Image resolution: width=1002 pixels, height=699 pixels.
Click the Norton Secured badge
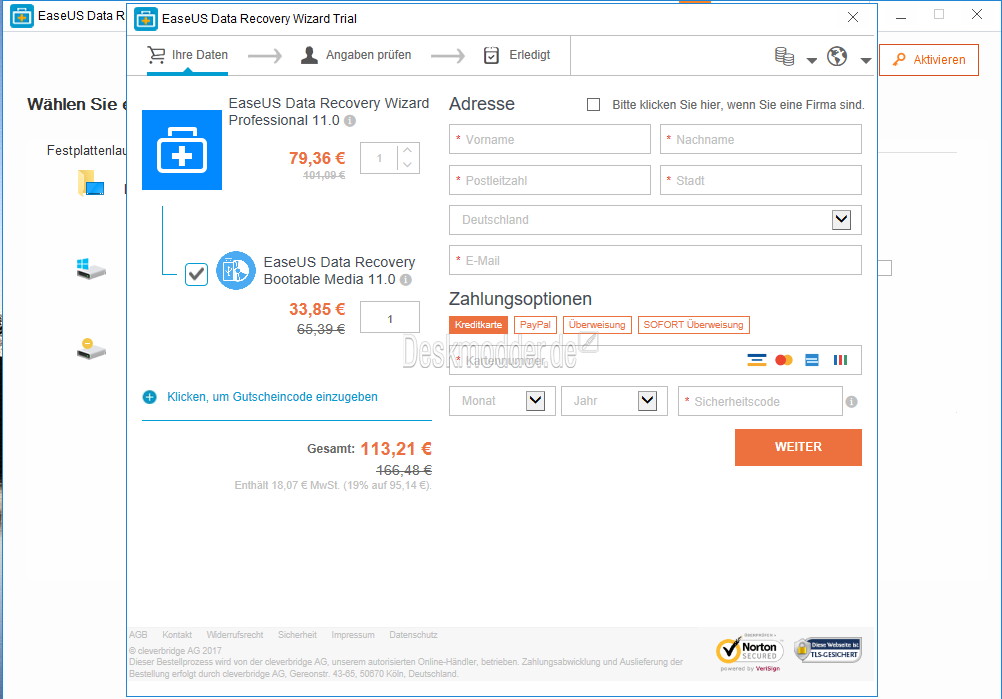[x=750, y=652]
